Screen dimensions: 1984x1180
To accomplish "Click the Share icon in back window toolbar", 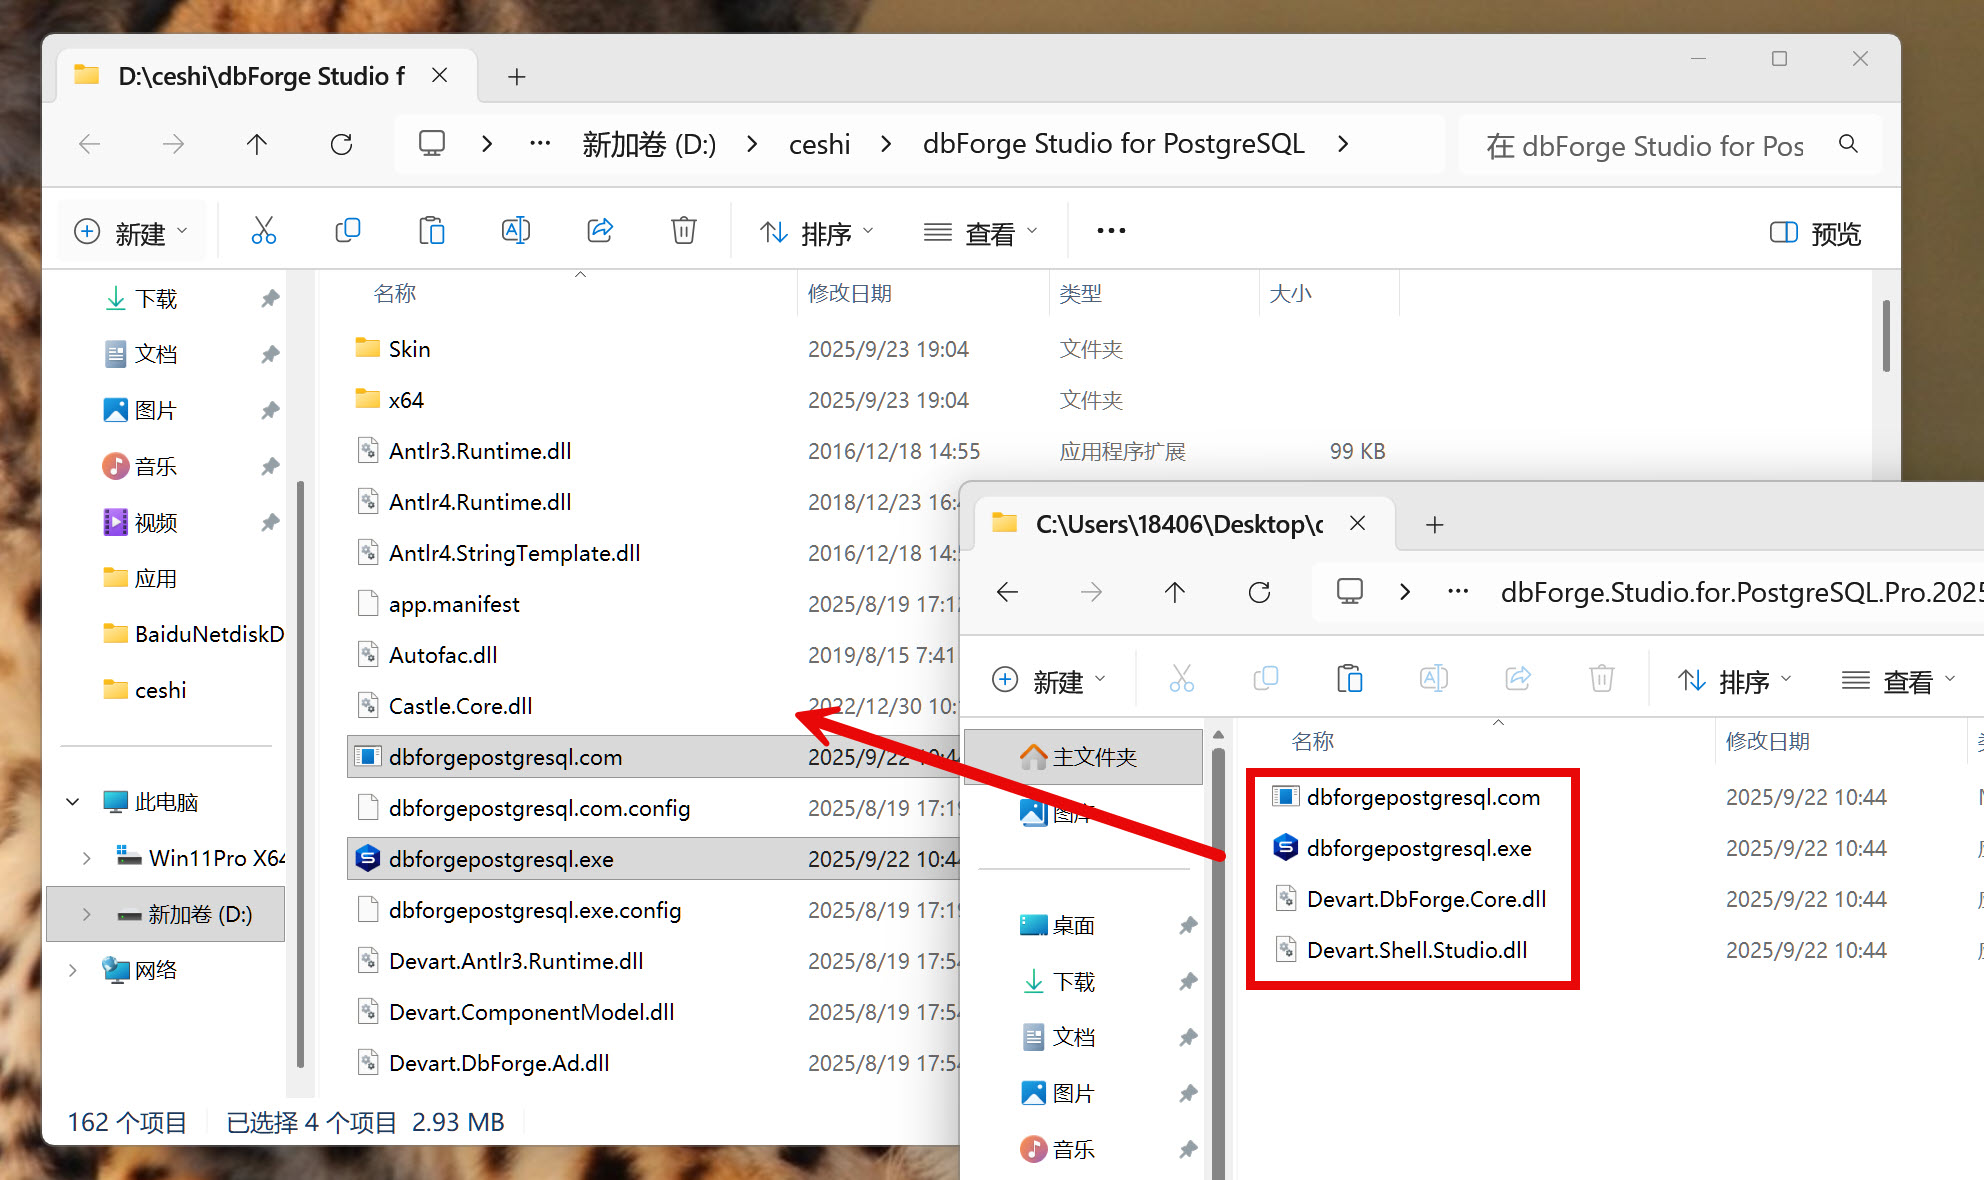I will 600,231.
